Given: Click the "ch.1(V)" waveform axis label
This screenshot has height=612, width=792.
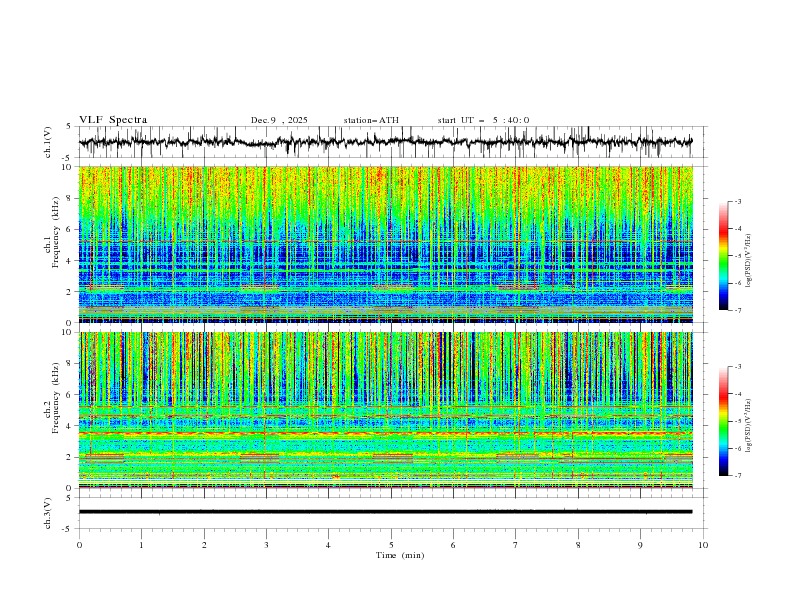Looking at the screenshot, I should pos(48,142).
